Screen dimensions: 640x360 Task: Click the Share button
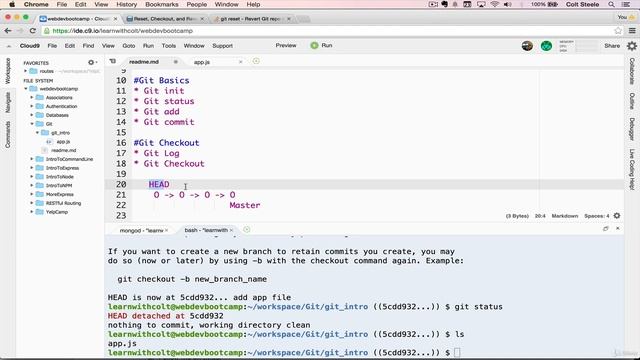click(612, 46)
